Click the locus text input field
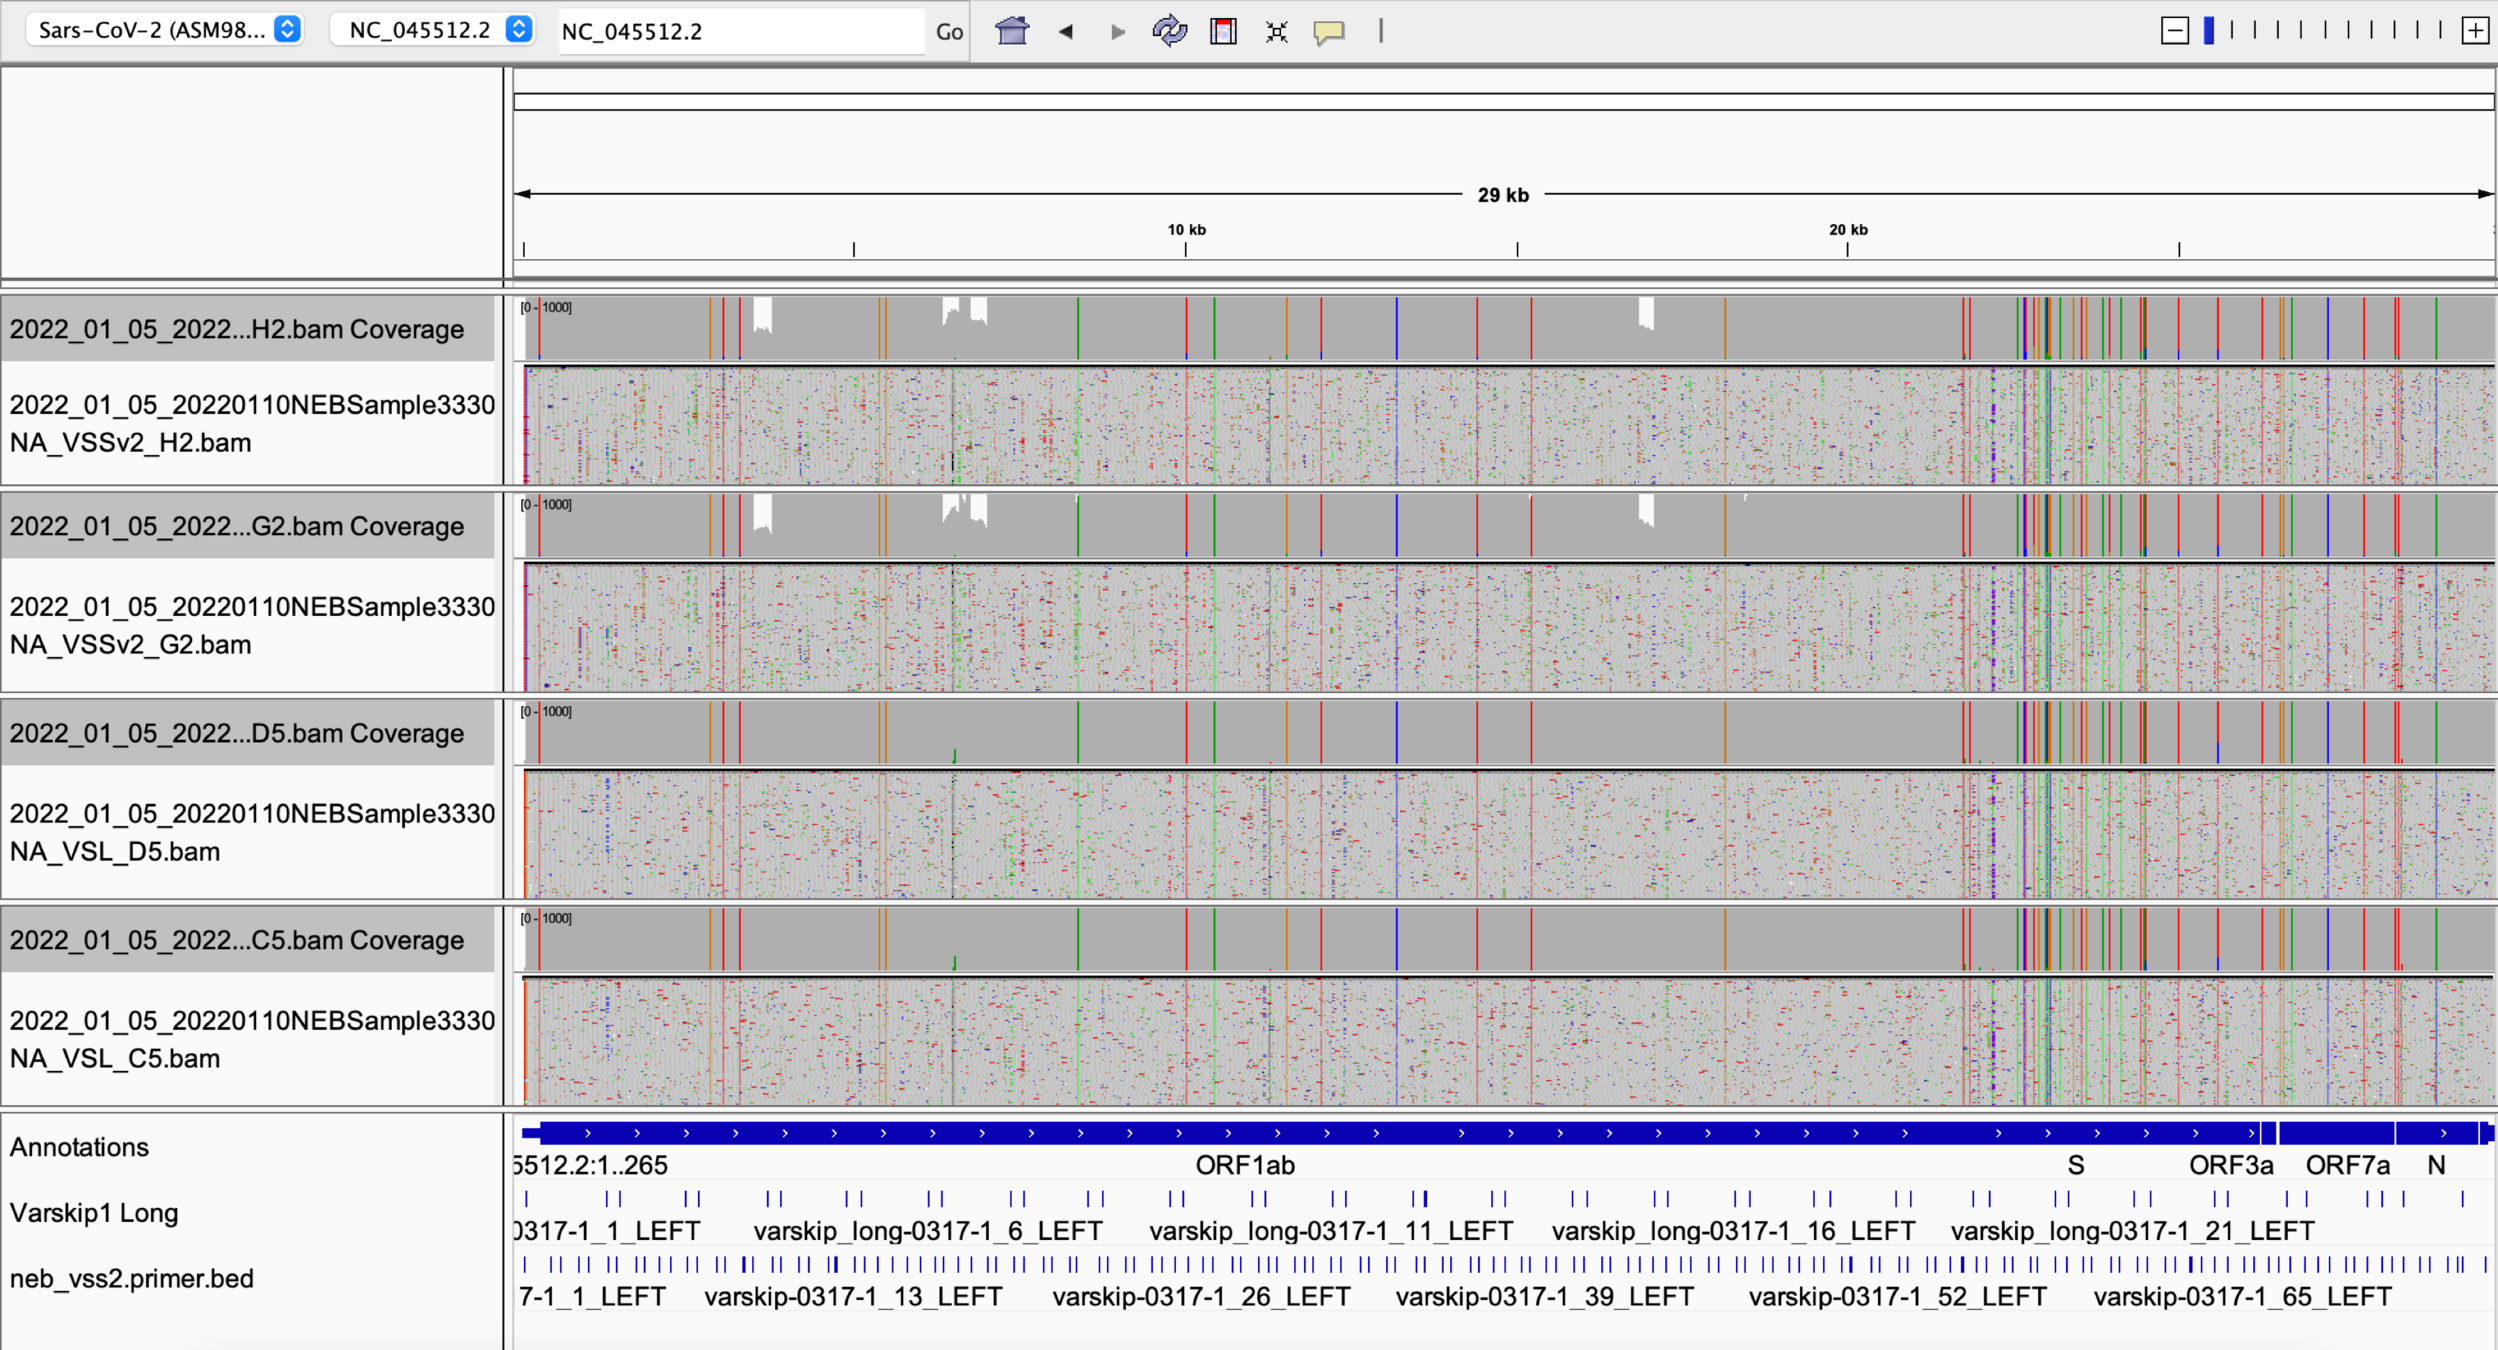 pos(740,31)
